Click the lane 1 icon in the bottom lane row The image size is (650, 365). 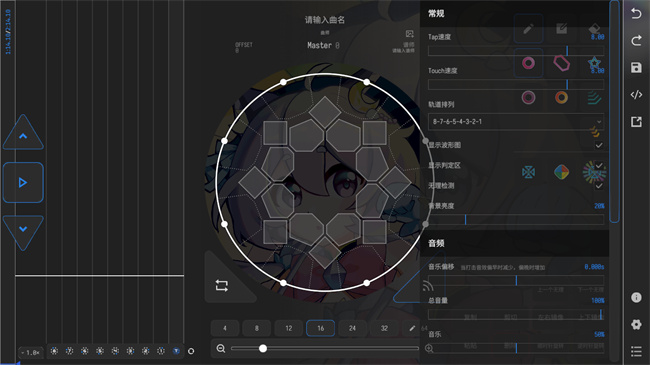pos(161,351)
